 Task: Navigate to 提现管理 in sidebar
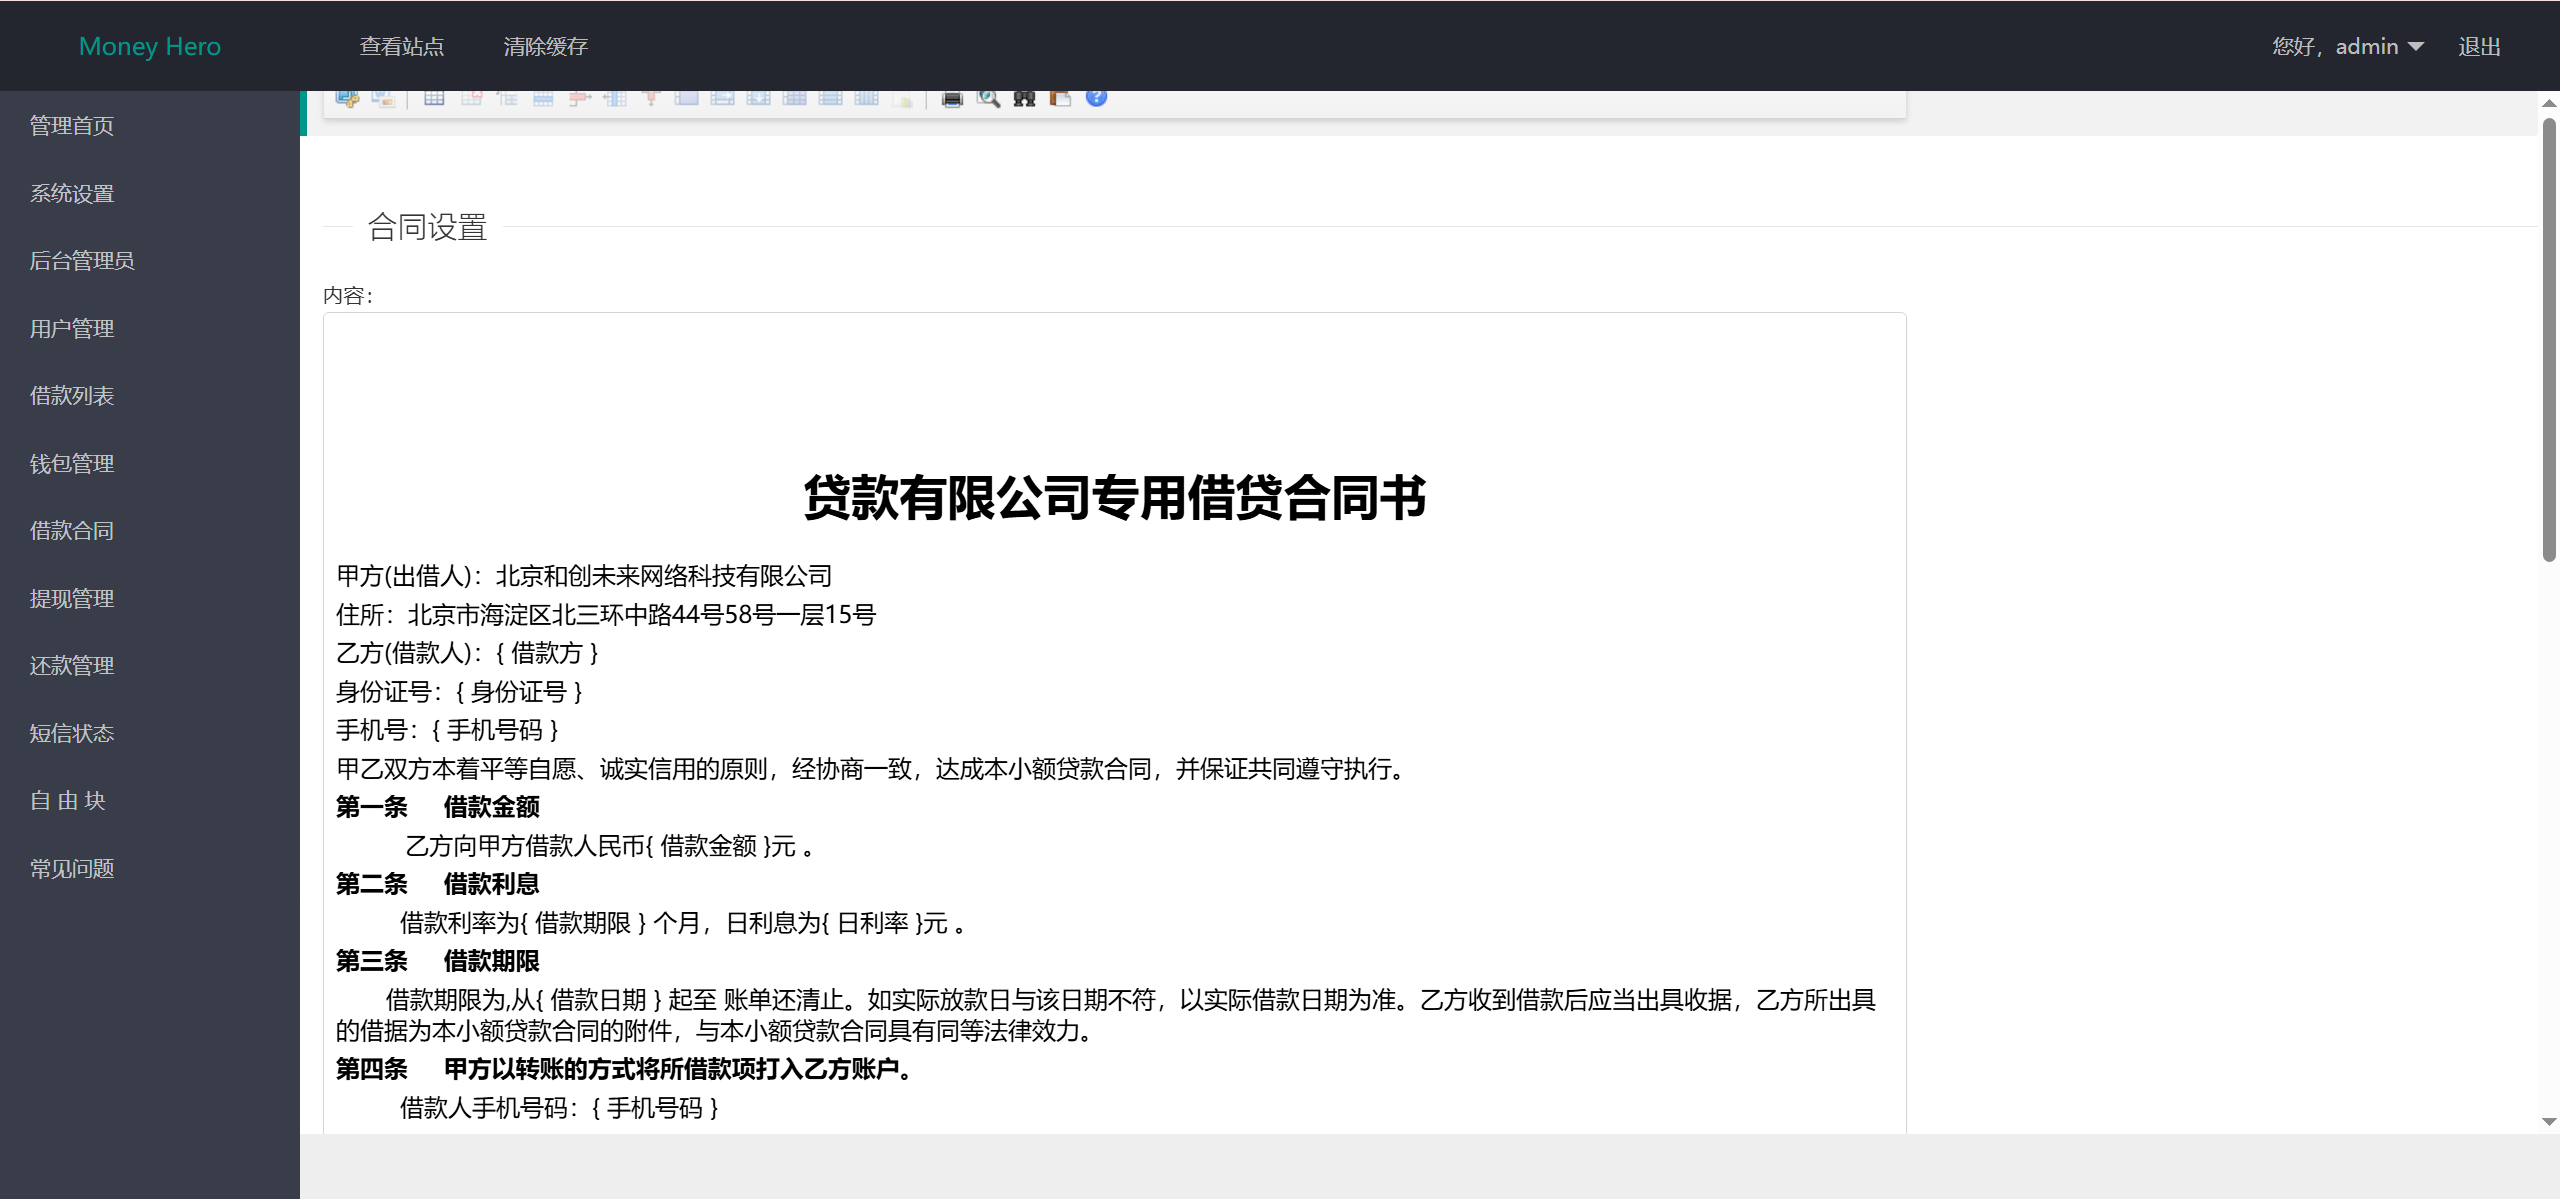coord(72,599)
